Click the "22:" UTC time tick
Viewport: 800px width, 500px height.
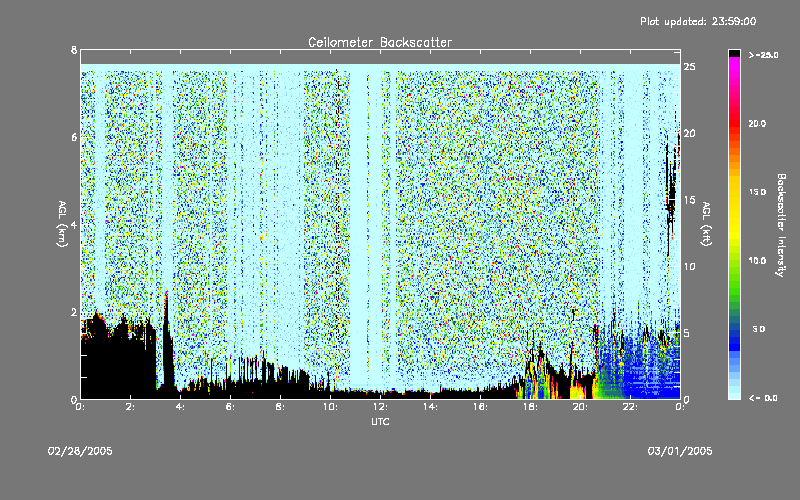click(631, 407)
